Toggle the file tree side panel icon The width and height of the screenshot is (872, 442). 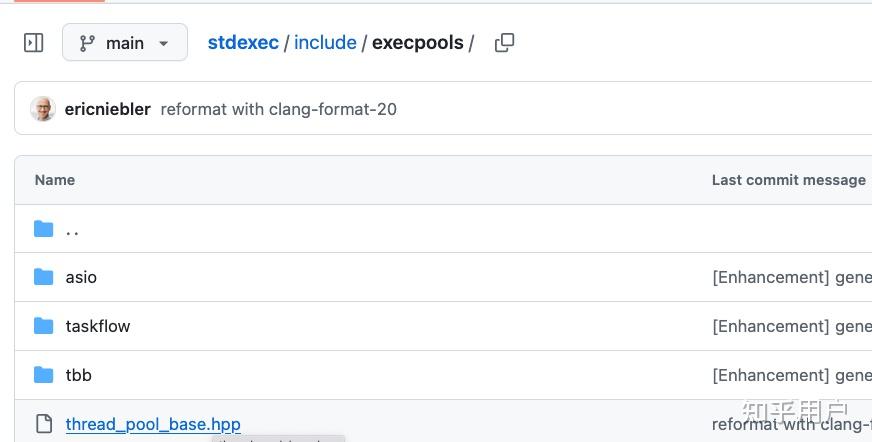34,43
